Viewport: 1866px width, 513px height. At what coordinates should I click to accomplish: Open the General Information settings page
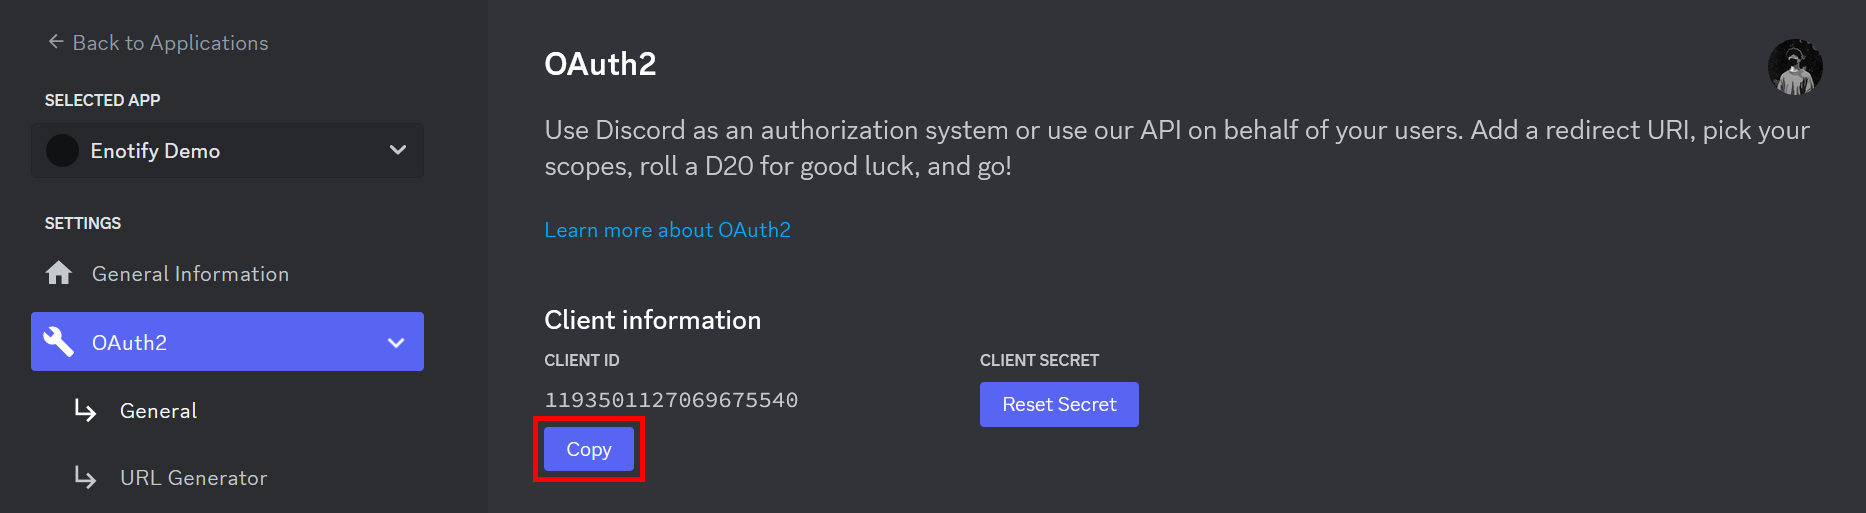pos(190,274)
